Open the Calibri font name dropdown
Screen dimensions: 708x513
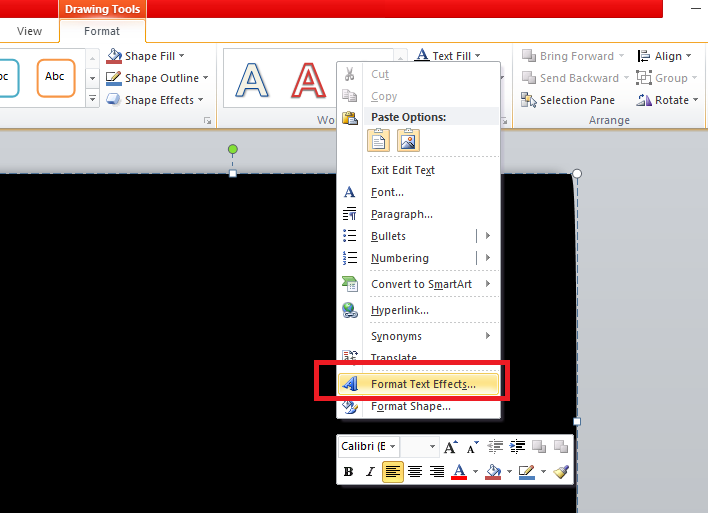click(369, 447)
